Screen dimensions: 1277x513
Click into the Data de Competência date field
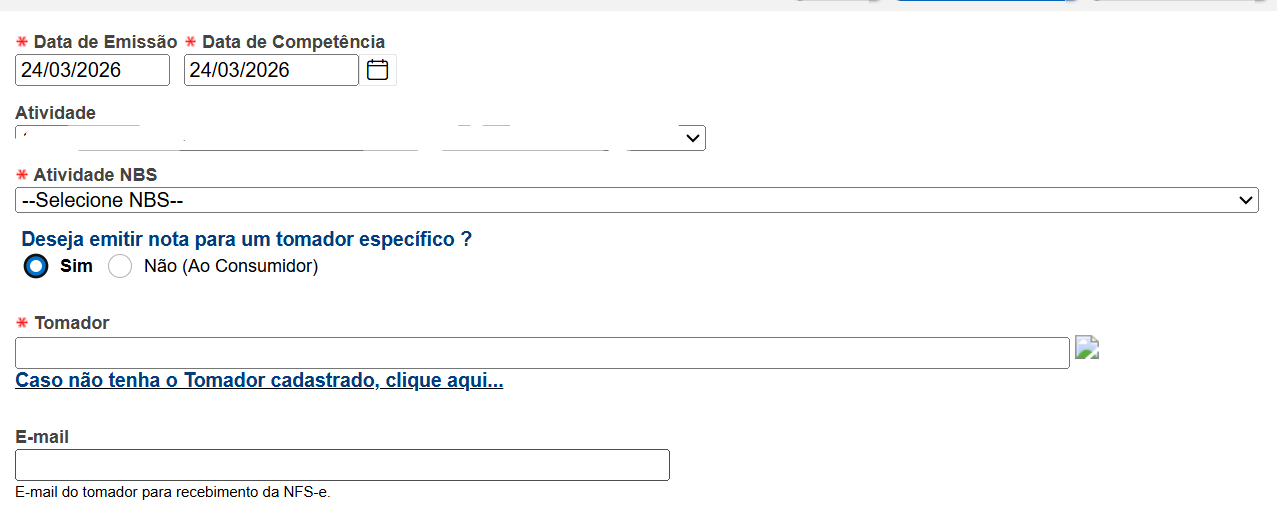tap(270, 70)
